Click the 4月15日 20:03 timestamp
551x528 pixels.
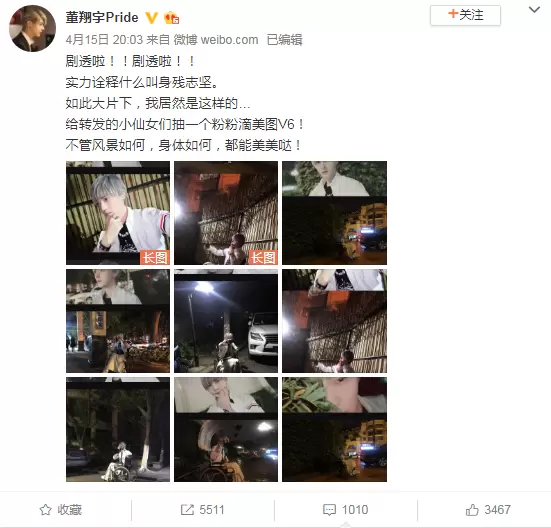[x=104, y=40]
